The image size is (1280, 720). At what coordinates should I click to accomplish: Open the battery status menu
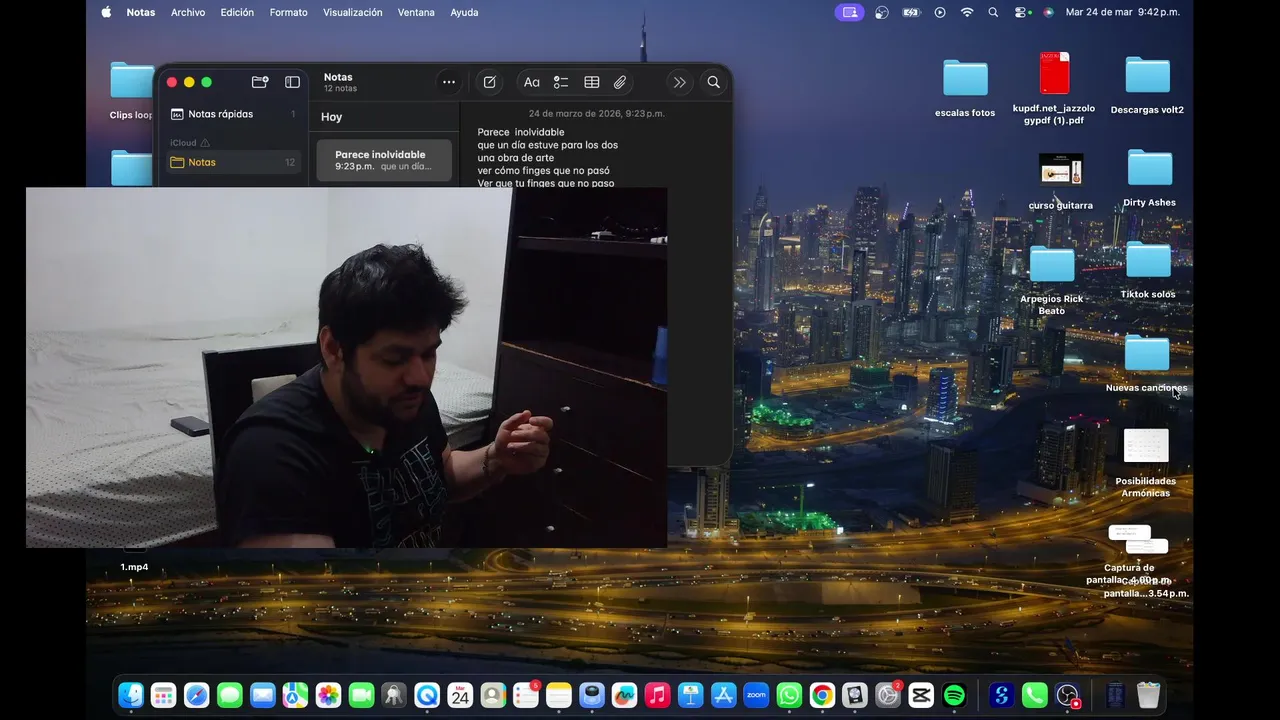coord(911,12)
